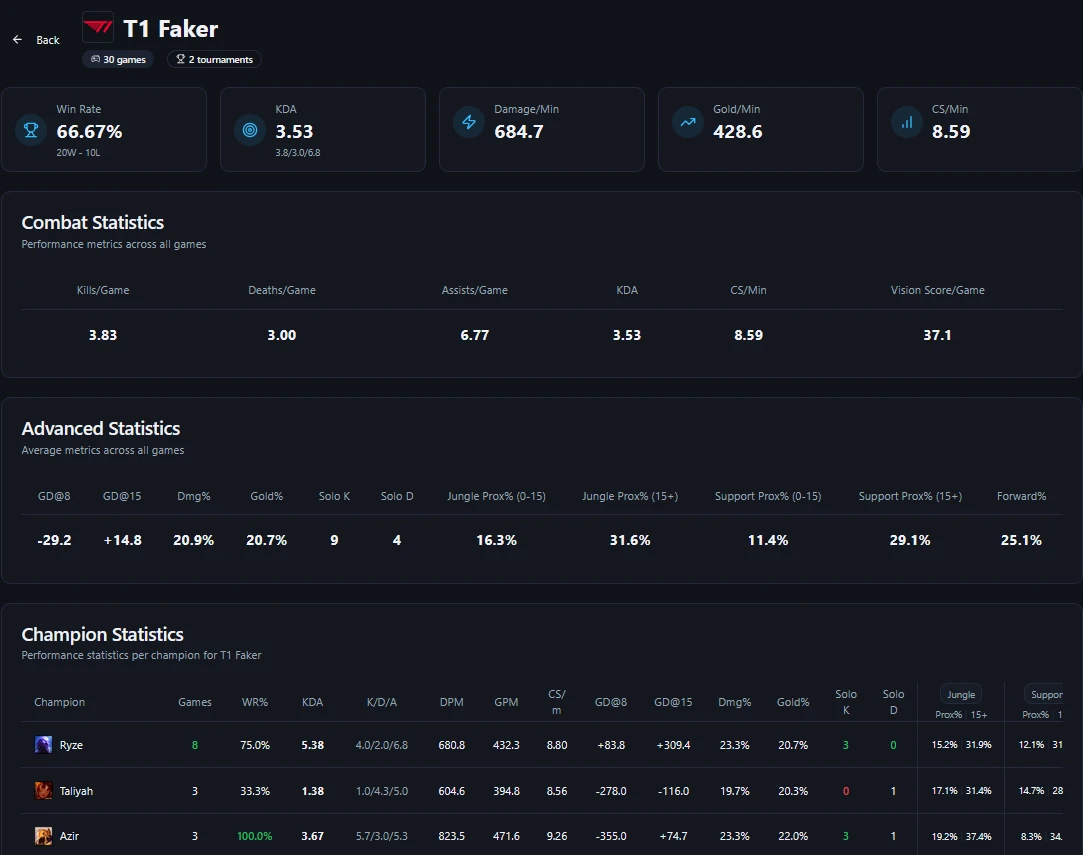Sort table by WR% column header
The image size is (1083, 855).
(x=255, y=702)
